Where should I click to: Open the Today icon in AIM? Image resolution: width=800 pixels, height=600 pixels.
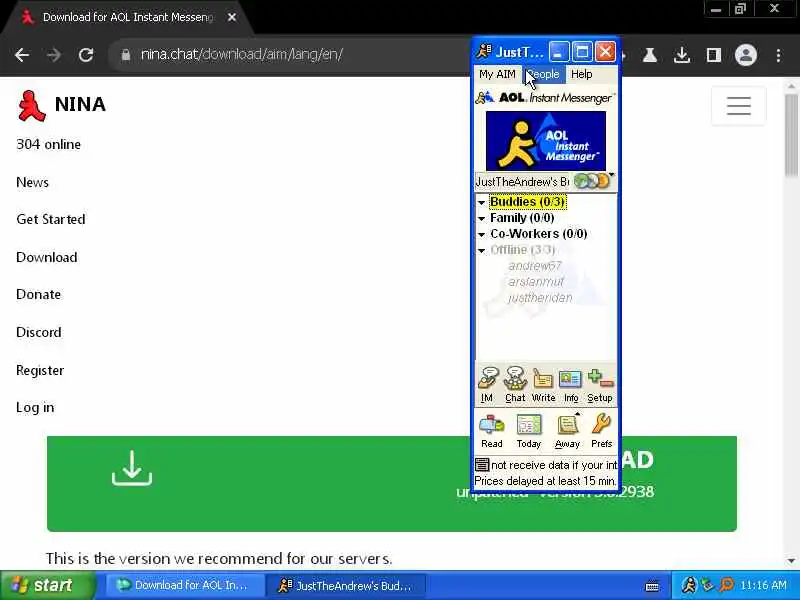point(529,431)
